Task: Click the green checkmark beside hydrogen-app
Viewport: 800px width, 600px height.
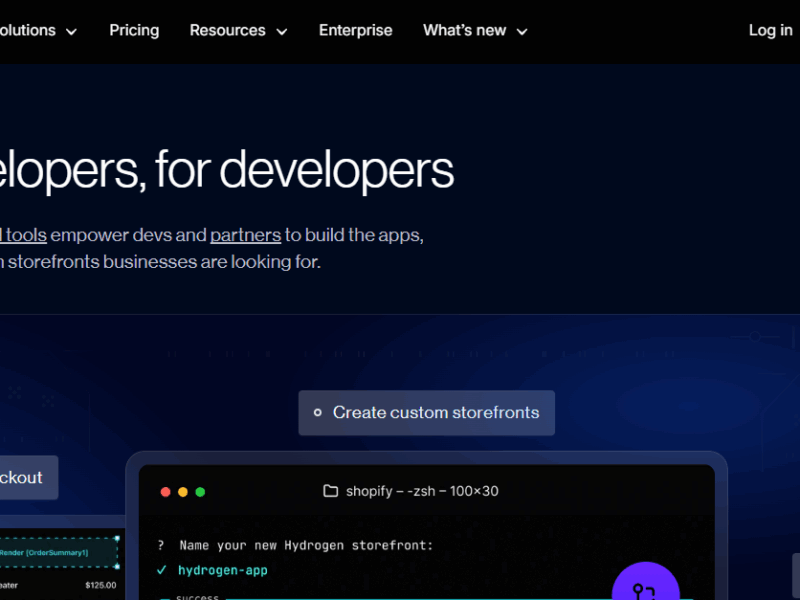Action: pos(161,570)
